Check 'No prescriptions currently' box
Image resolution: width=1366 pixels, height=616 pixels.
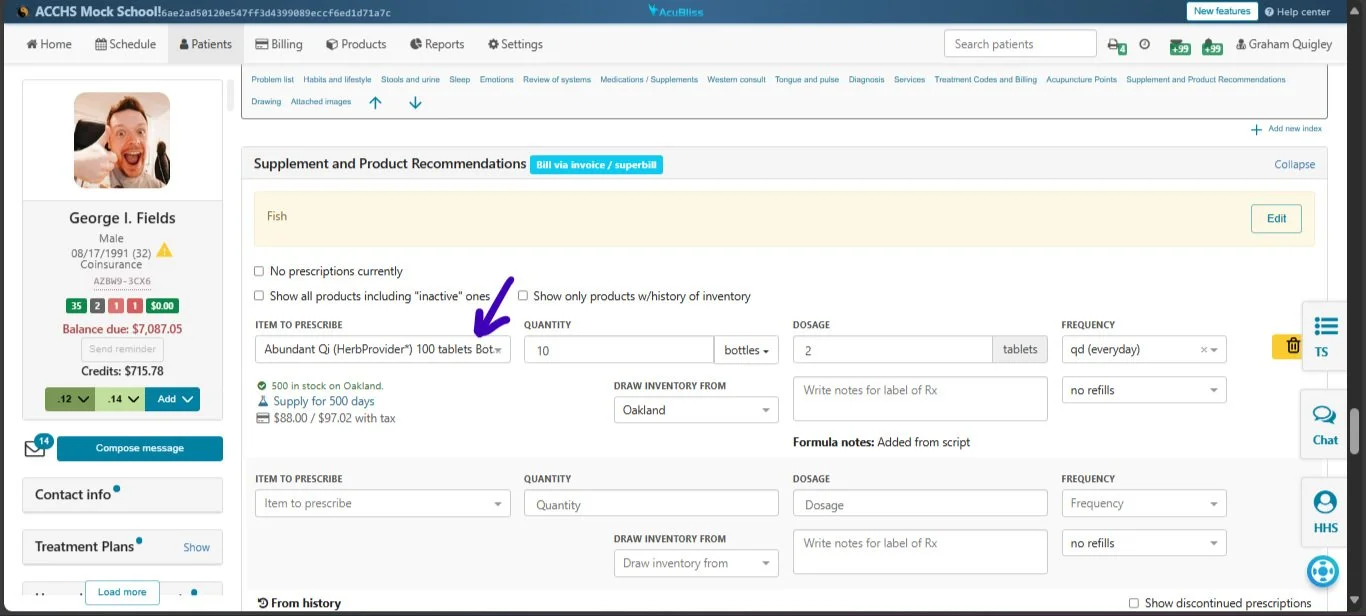pyautogui.click(x=259, y=271)
